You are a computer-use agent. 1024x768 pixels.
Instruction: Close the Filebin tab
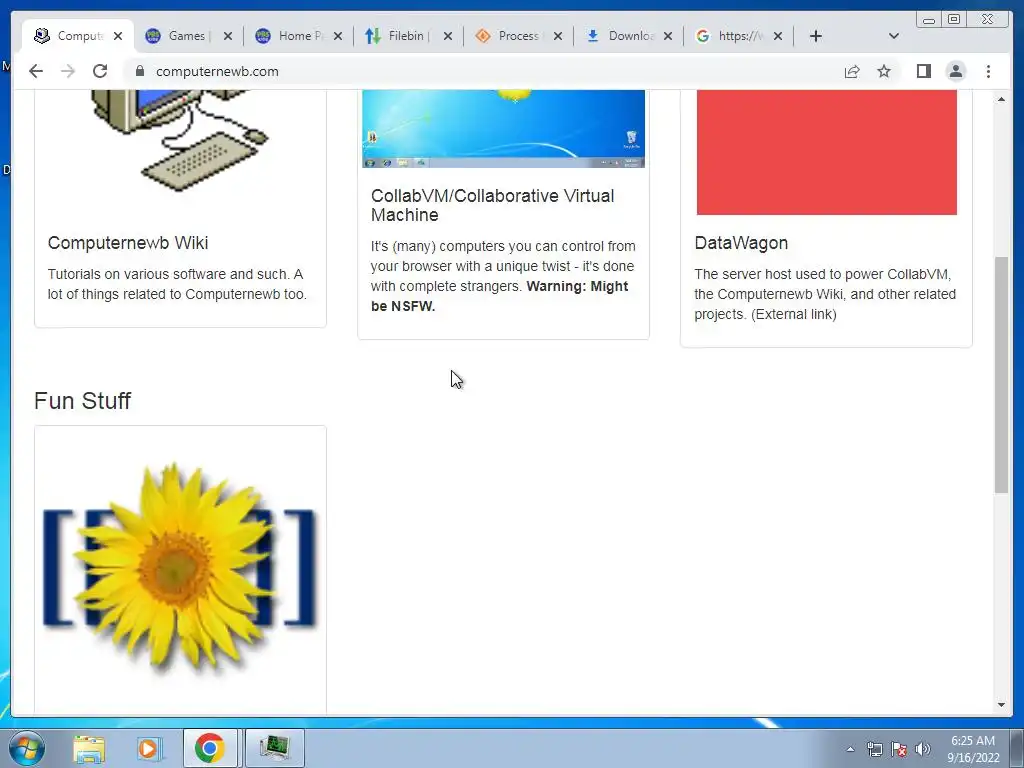pyautogui.click(x=447, y=36)
